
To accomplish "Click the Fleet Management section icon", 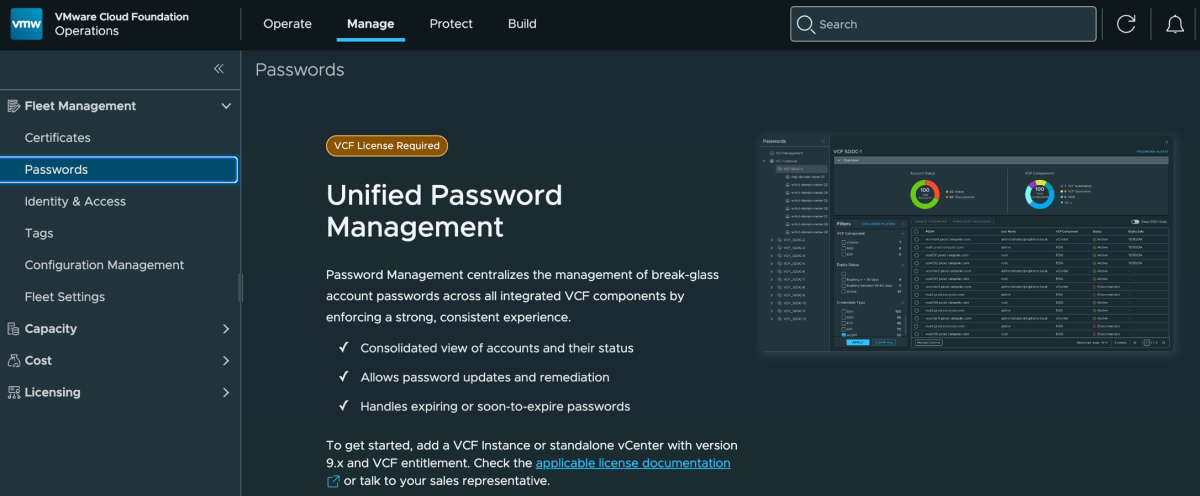I will click(x=14, y=106).
